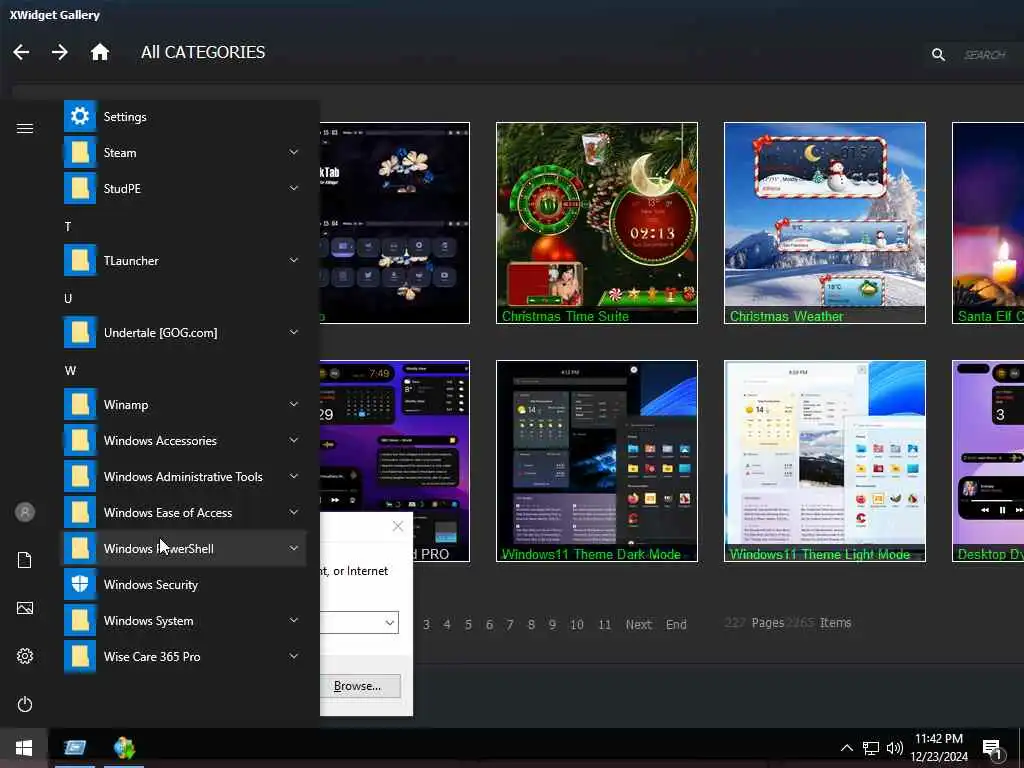The width and height of the screenshot is (1024, 768).
Task: Open the user account icon in Start
Action: pos(25,512)
